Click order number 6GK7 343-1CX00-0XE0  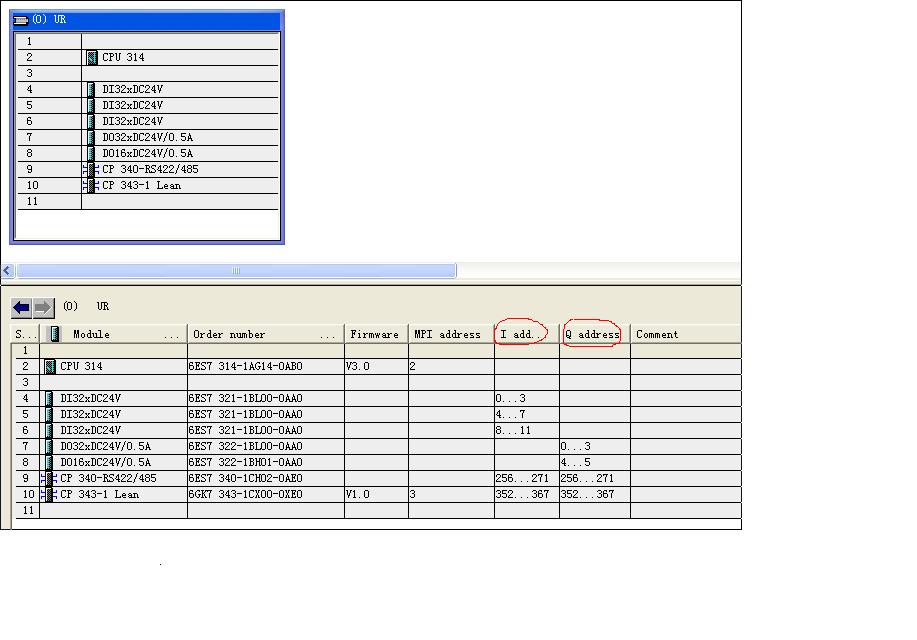(x=246, y=494)
